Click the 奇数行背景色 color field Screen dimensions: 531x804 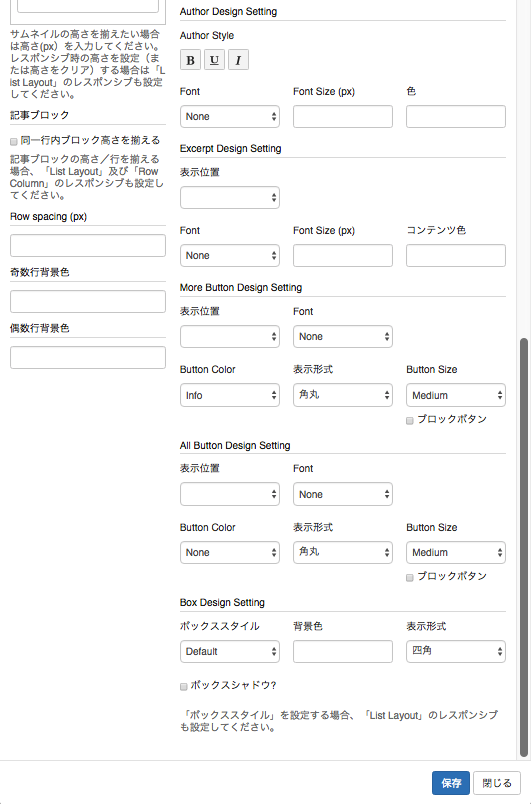click(x=88, y=302)
